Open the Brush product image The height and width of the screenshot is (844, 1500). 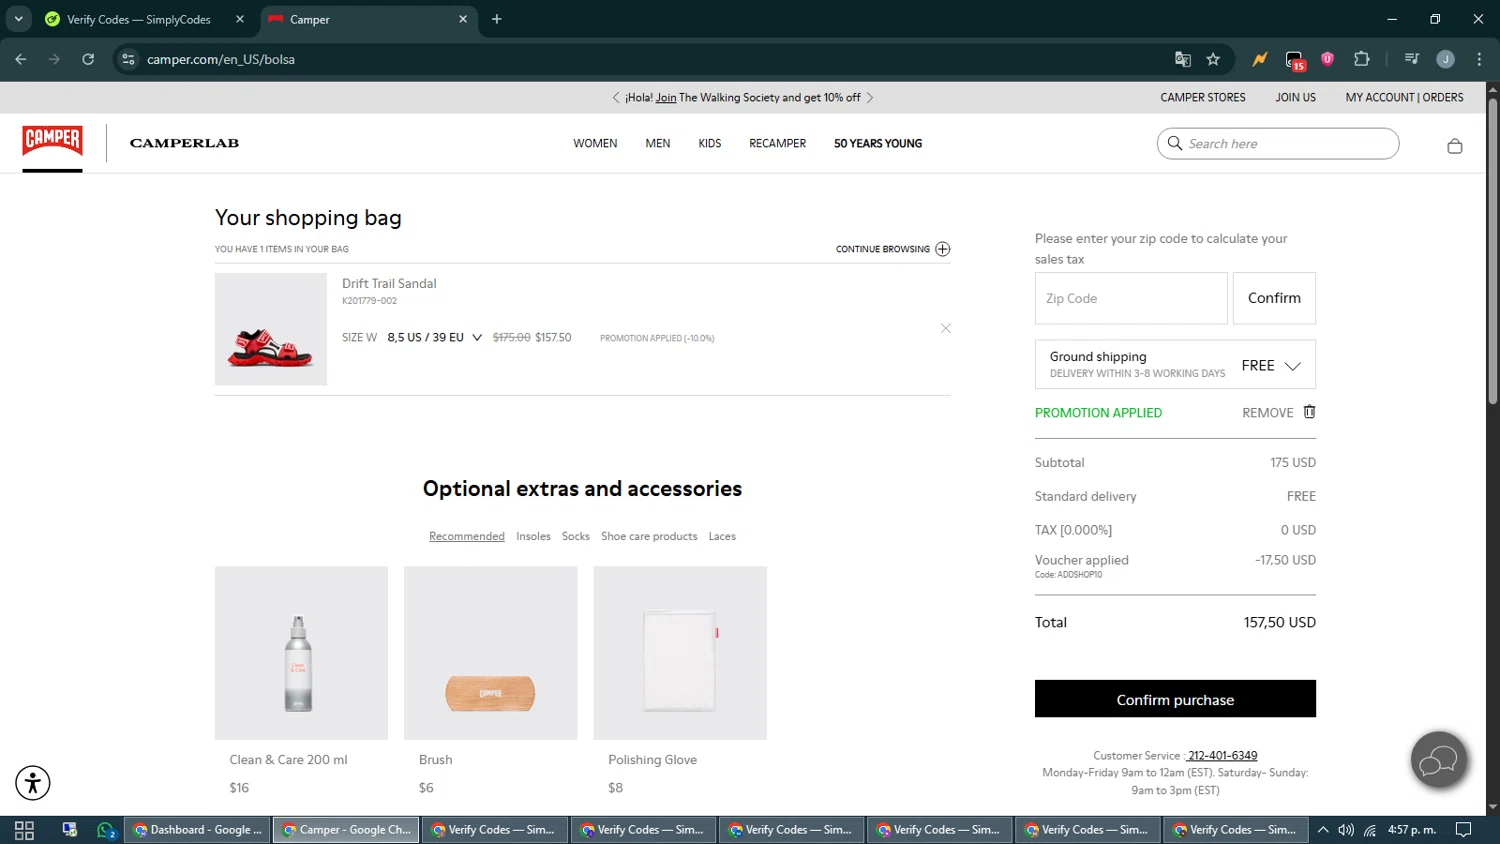pyautogui.click(x=491, y=653)
